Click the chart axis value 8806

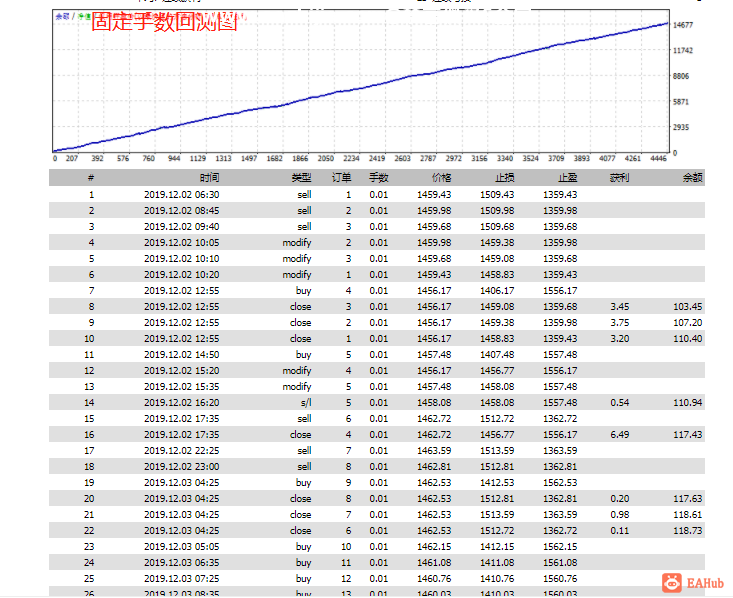[x=681, y=76]
